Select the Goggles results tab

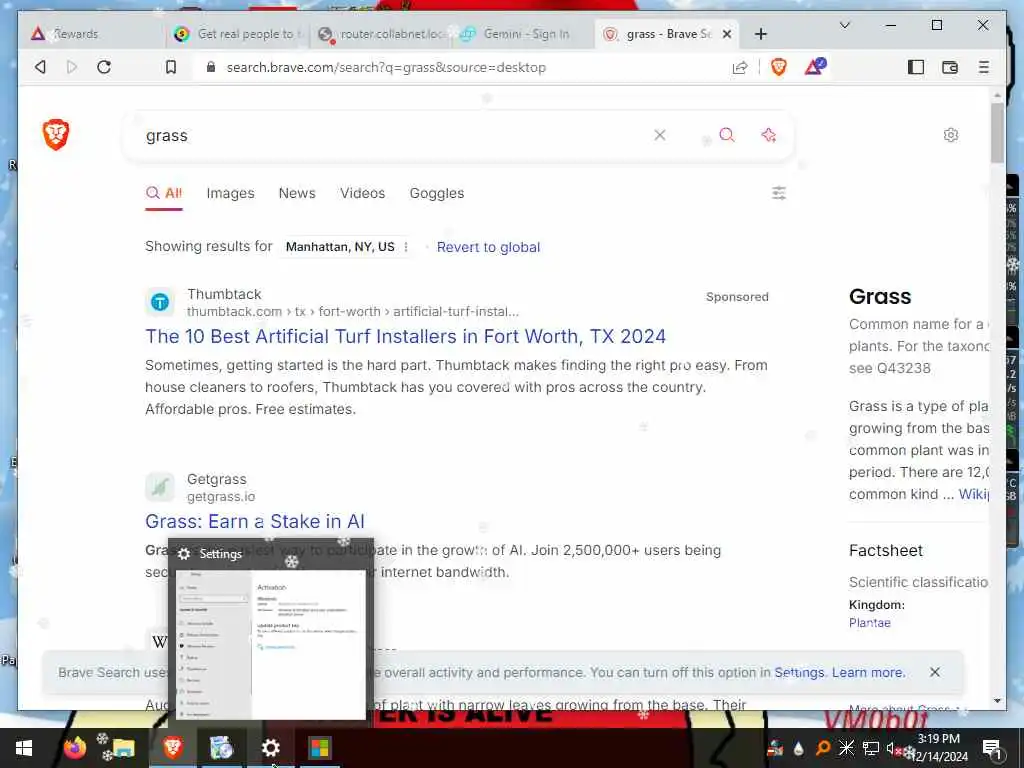tap(437, 193)
